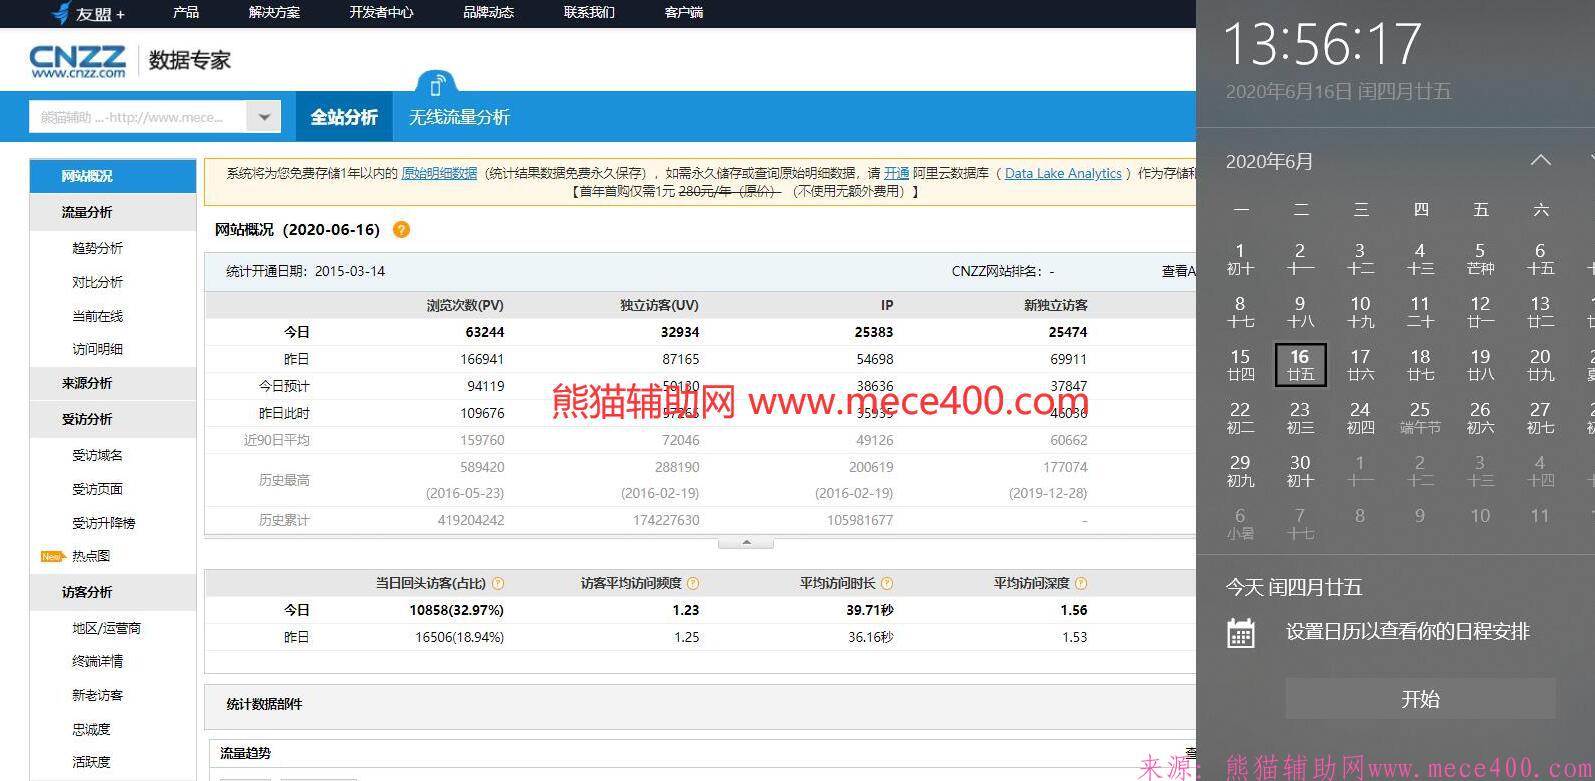Screen dimensions: 1595x781
Task: Click the 开始 button in the calendar panel
Action: (1420, 699)
